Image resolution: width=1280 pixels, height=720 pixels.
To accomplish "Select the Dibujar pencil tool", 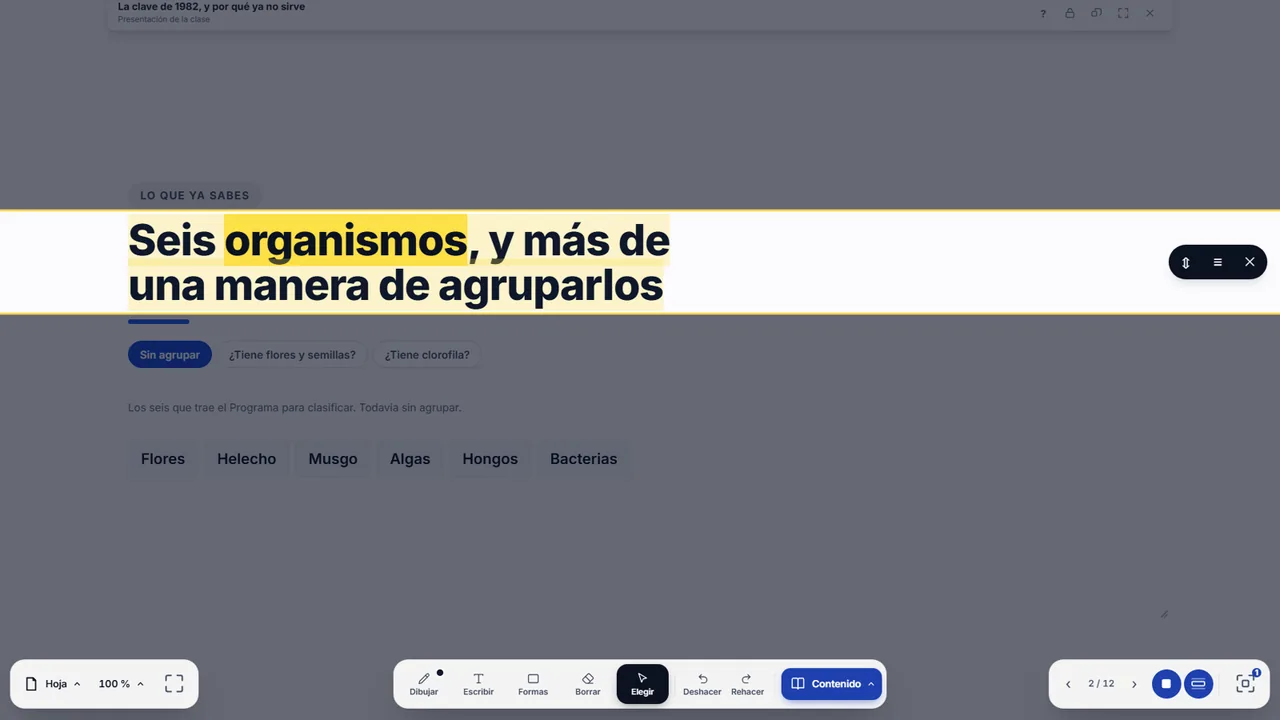I will coord(424,684).
